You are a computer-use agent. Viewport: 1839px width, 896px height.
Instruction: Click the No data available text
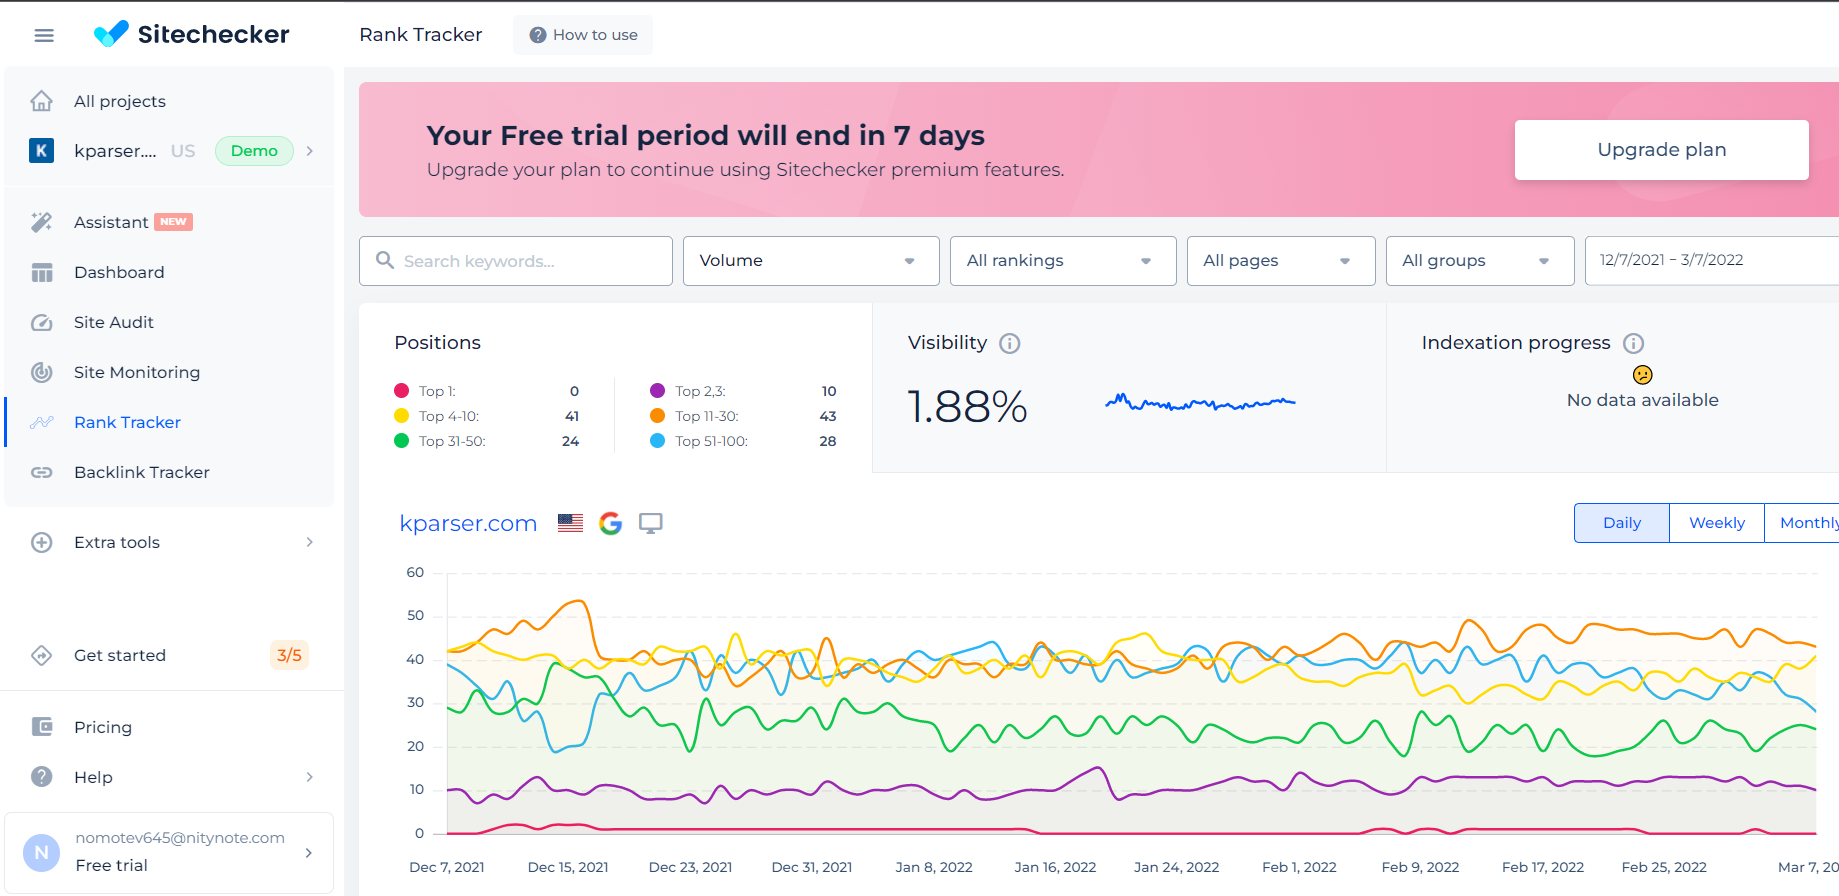coord(1643,400)
